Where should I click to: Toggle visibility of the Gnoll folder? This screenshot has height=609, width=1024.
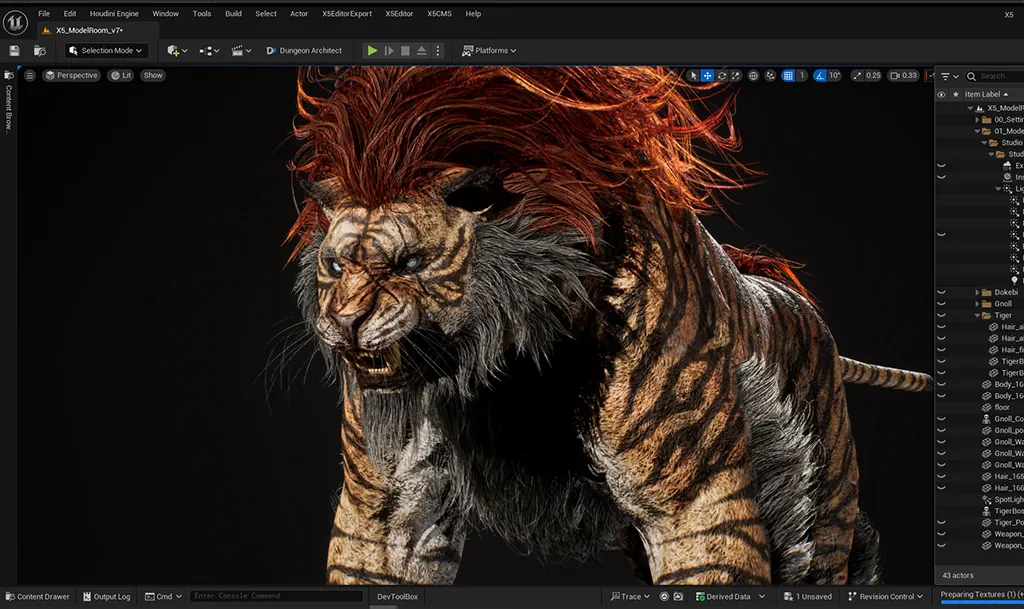point(941,304)
